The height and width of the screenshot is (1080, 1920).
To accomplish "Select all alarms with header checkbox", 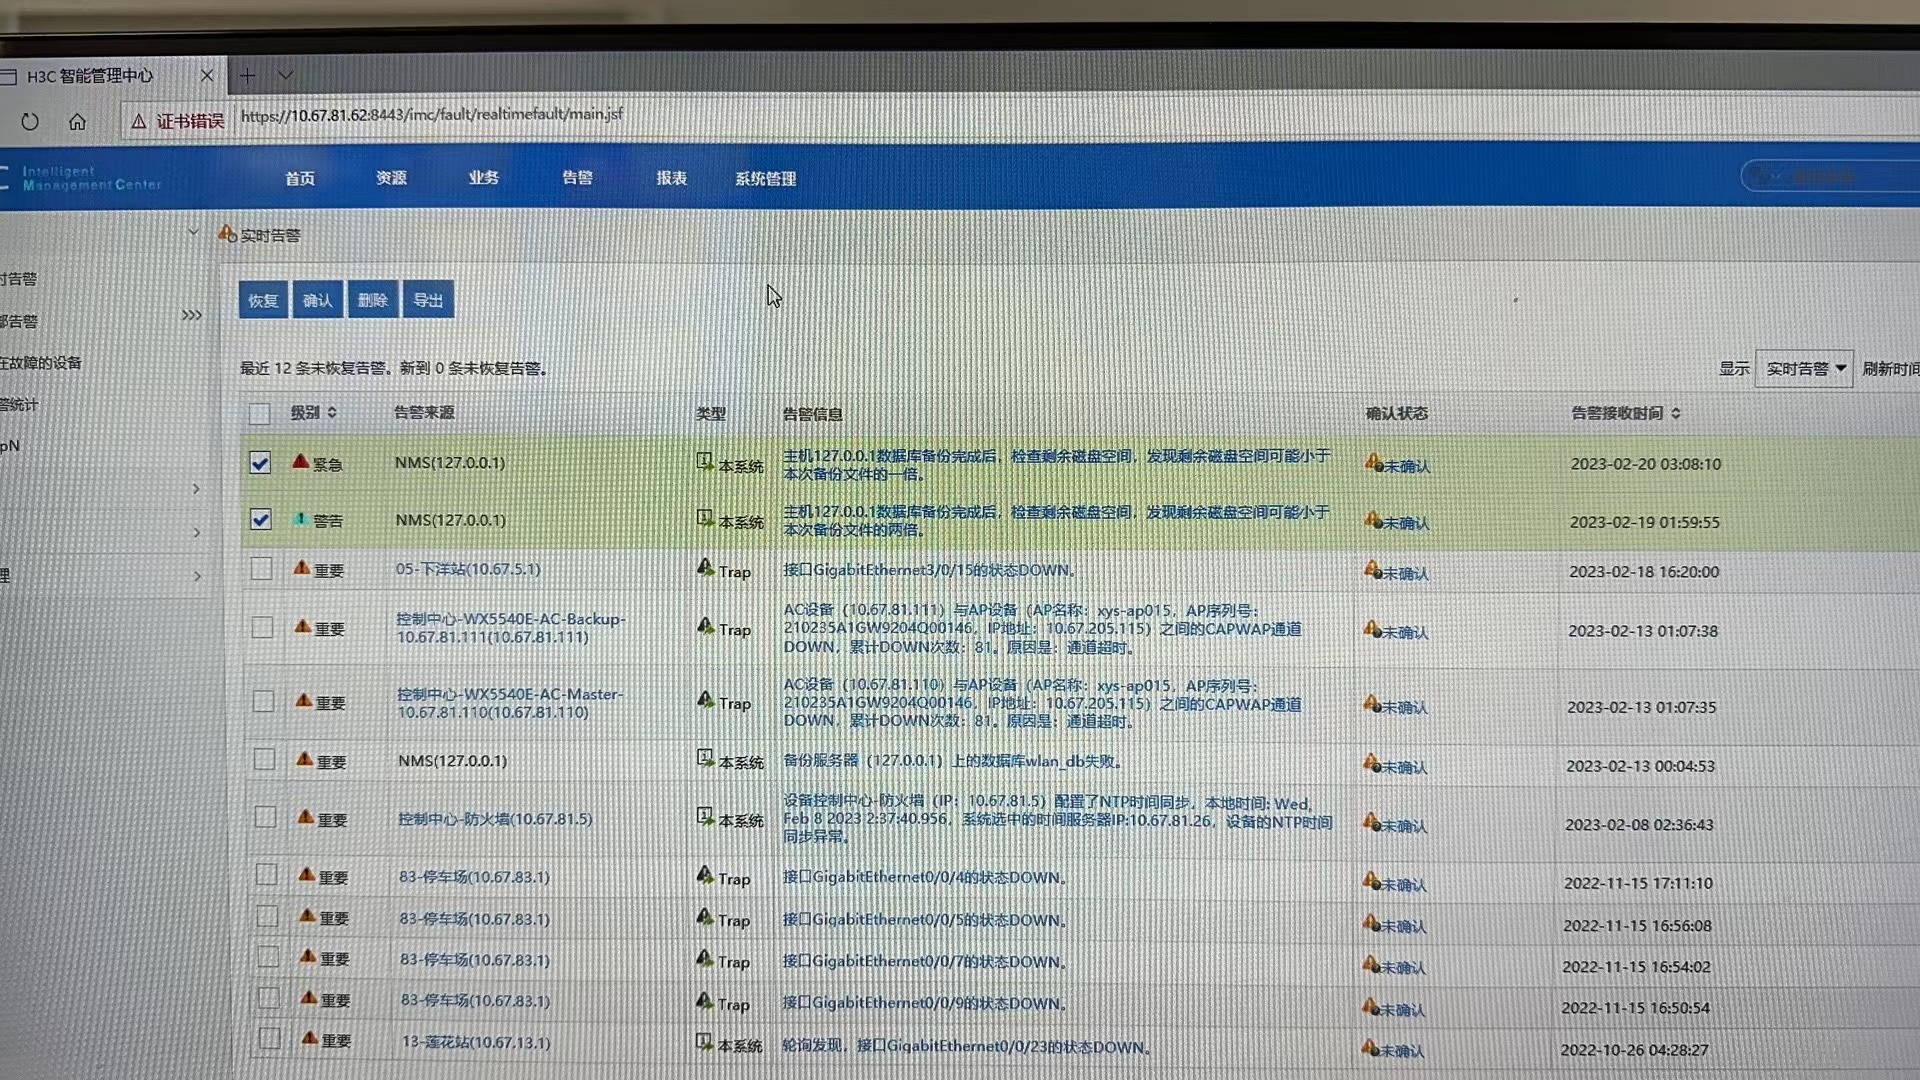I will pos(259,413).
